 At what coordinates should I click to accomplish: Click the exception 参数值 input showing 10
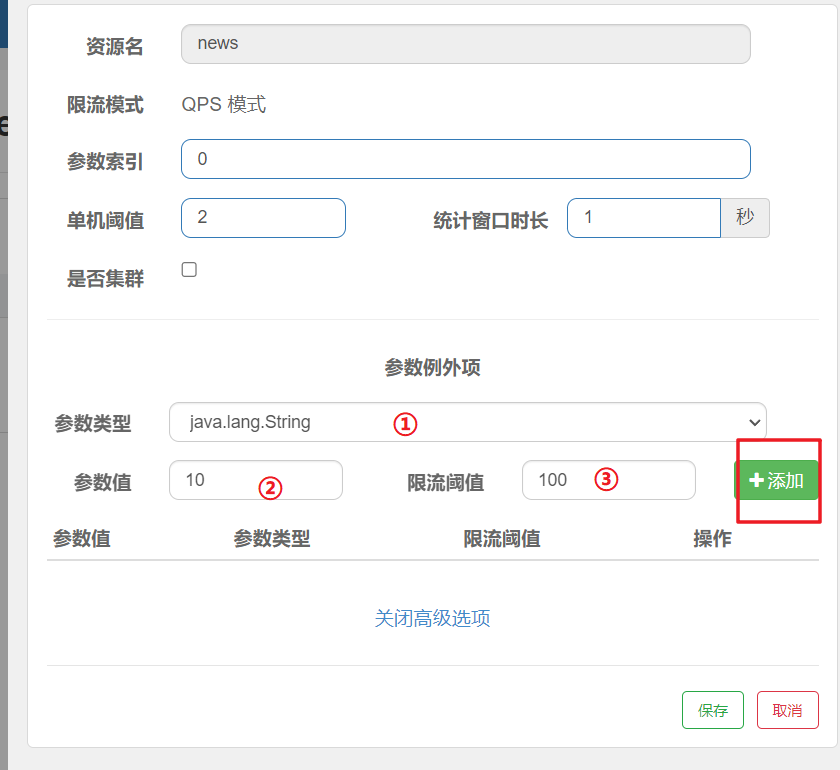(255, 480)
